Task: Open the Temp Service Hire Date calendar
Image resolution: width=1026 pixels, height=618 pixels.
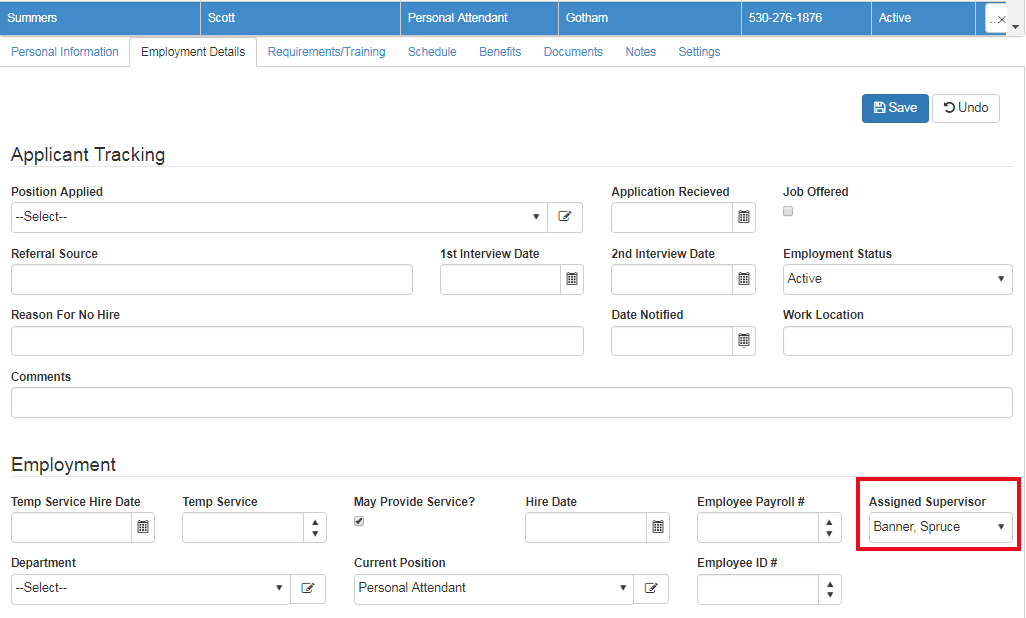Action: (x=143, y=527)
